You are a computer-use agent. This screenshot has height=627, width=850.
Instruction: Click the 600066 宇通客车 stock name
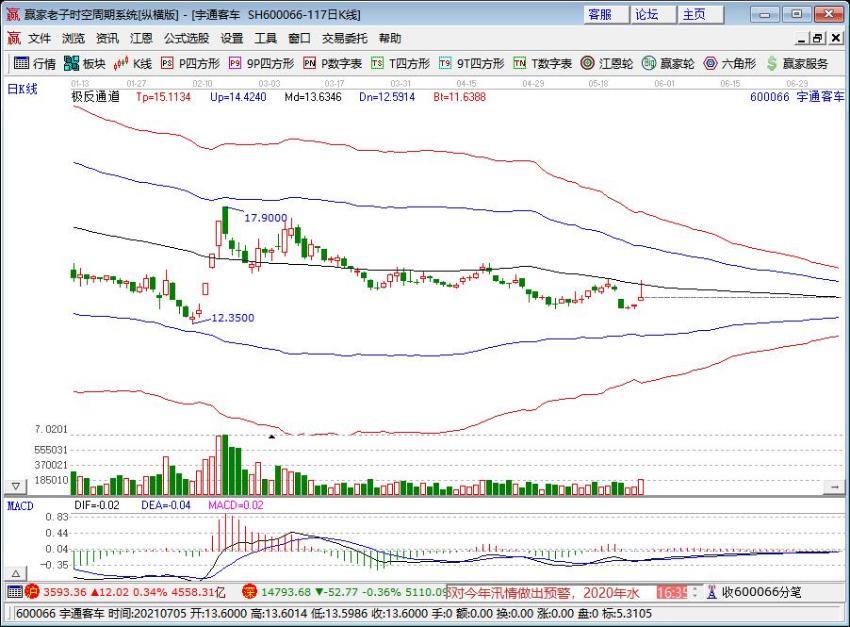pyautogui.click(x=797, y=97)
